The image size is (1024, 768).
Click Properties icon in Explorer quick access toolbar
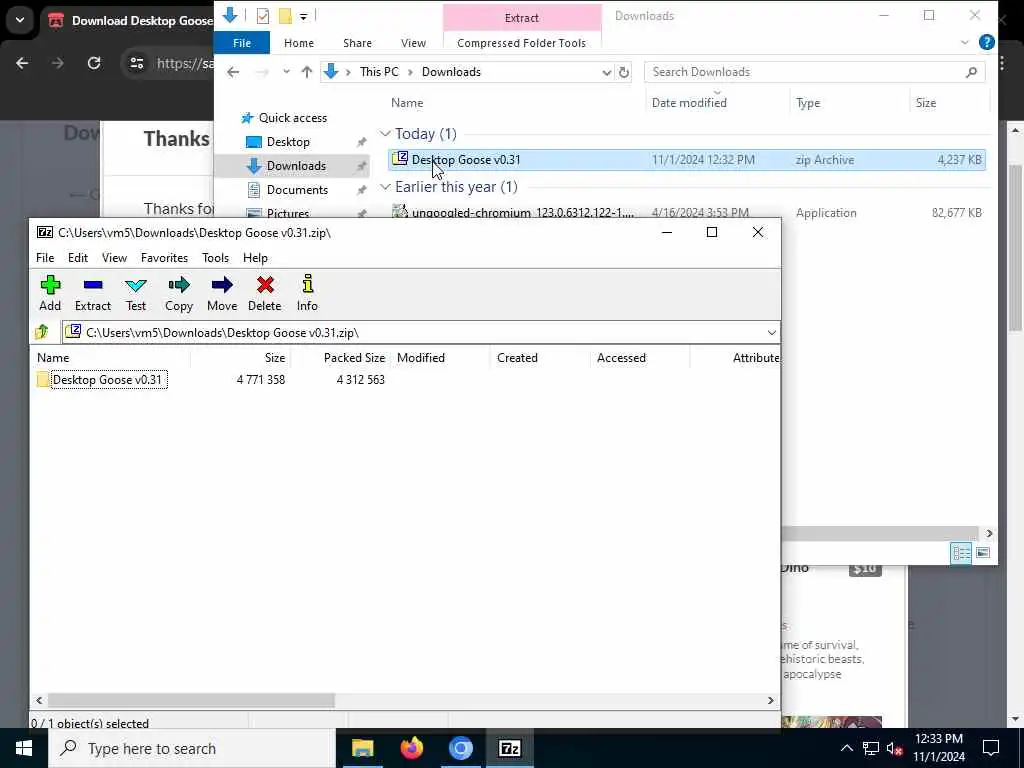[263, 16]
